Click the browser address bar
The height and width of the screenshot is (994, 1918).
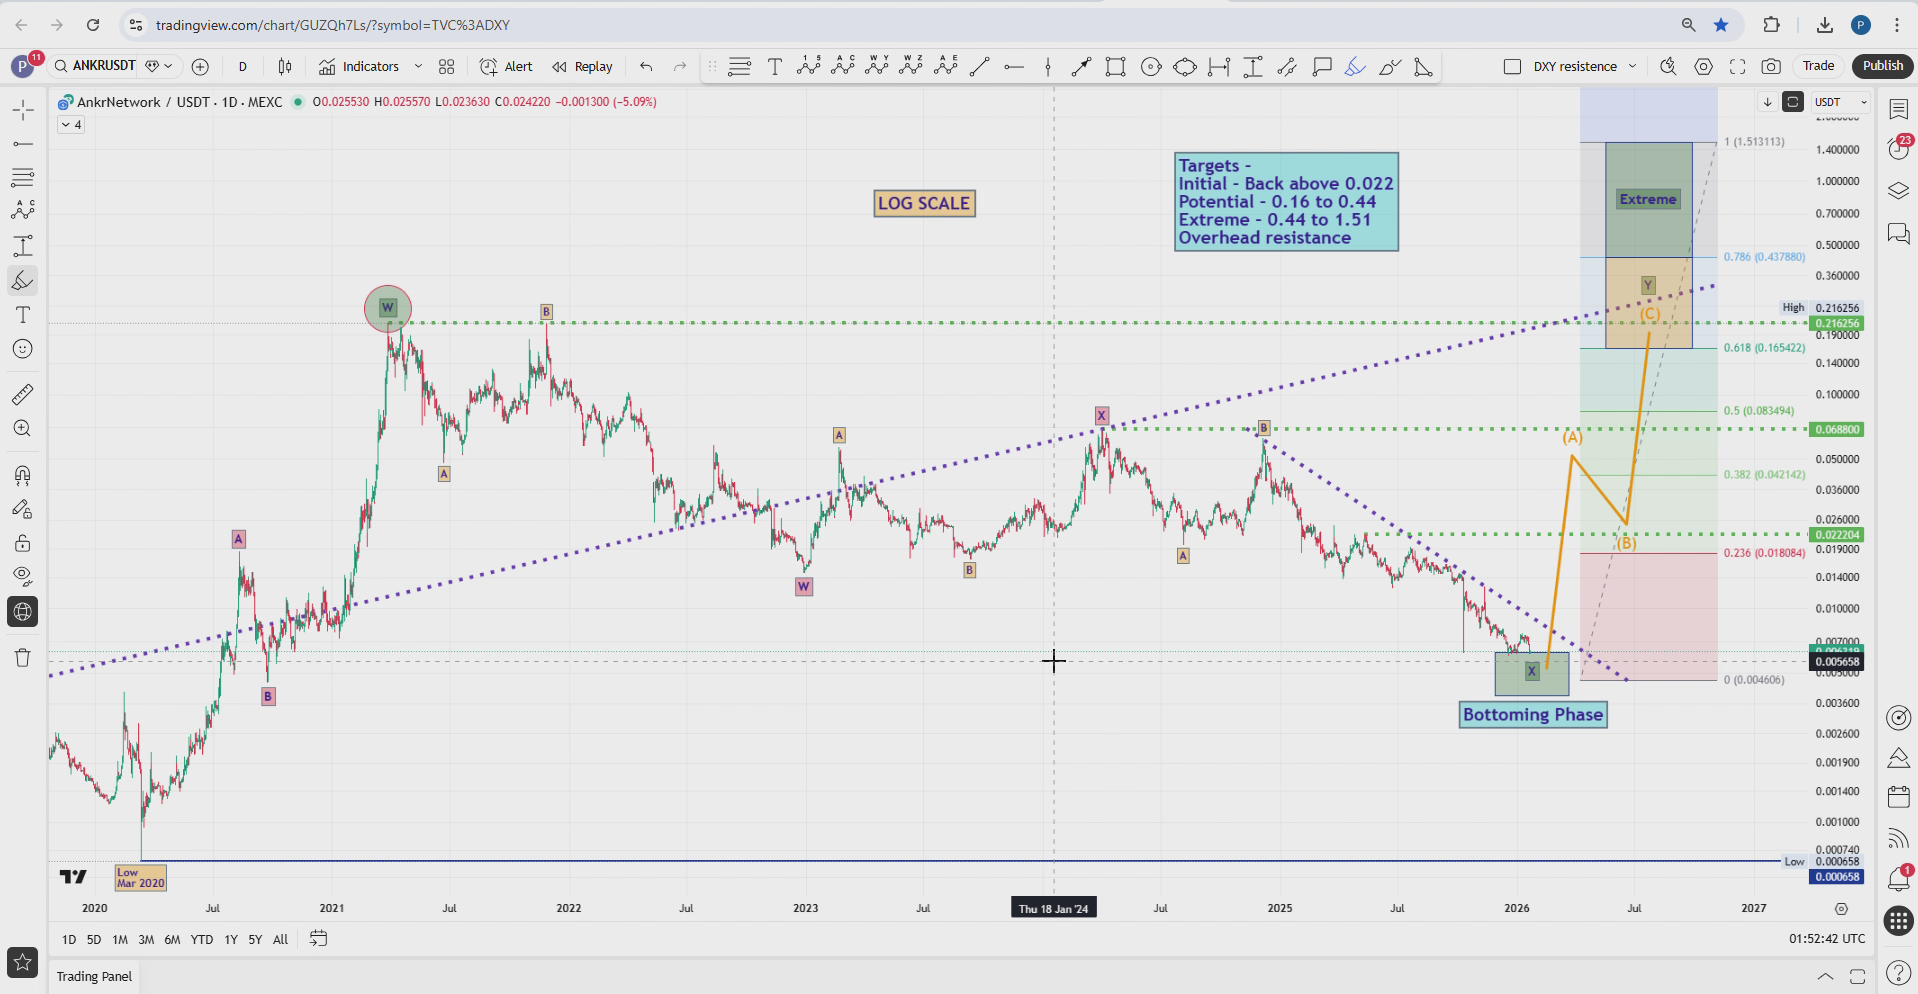click(x=600, y=24)
